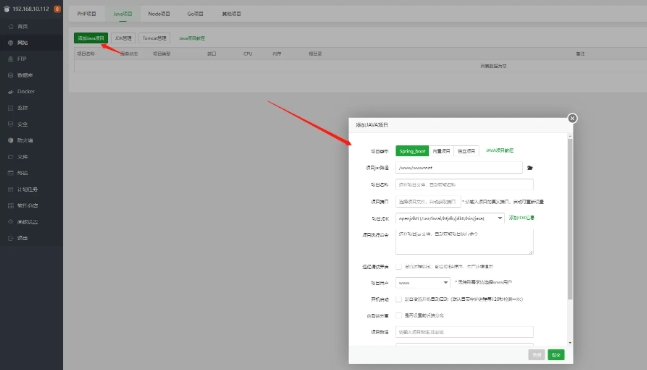This screenshot has height=370, width=647.
Task: Click the panel logo beside 192.168.10.112
Action: click(7, 9)
